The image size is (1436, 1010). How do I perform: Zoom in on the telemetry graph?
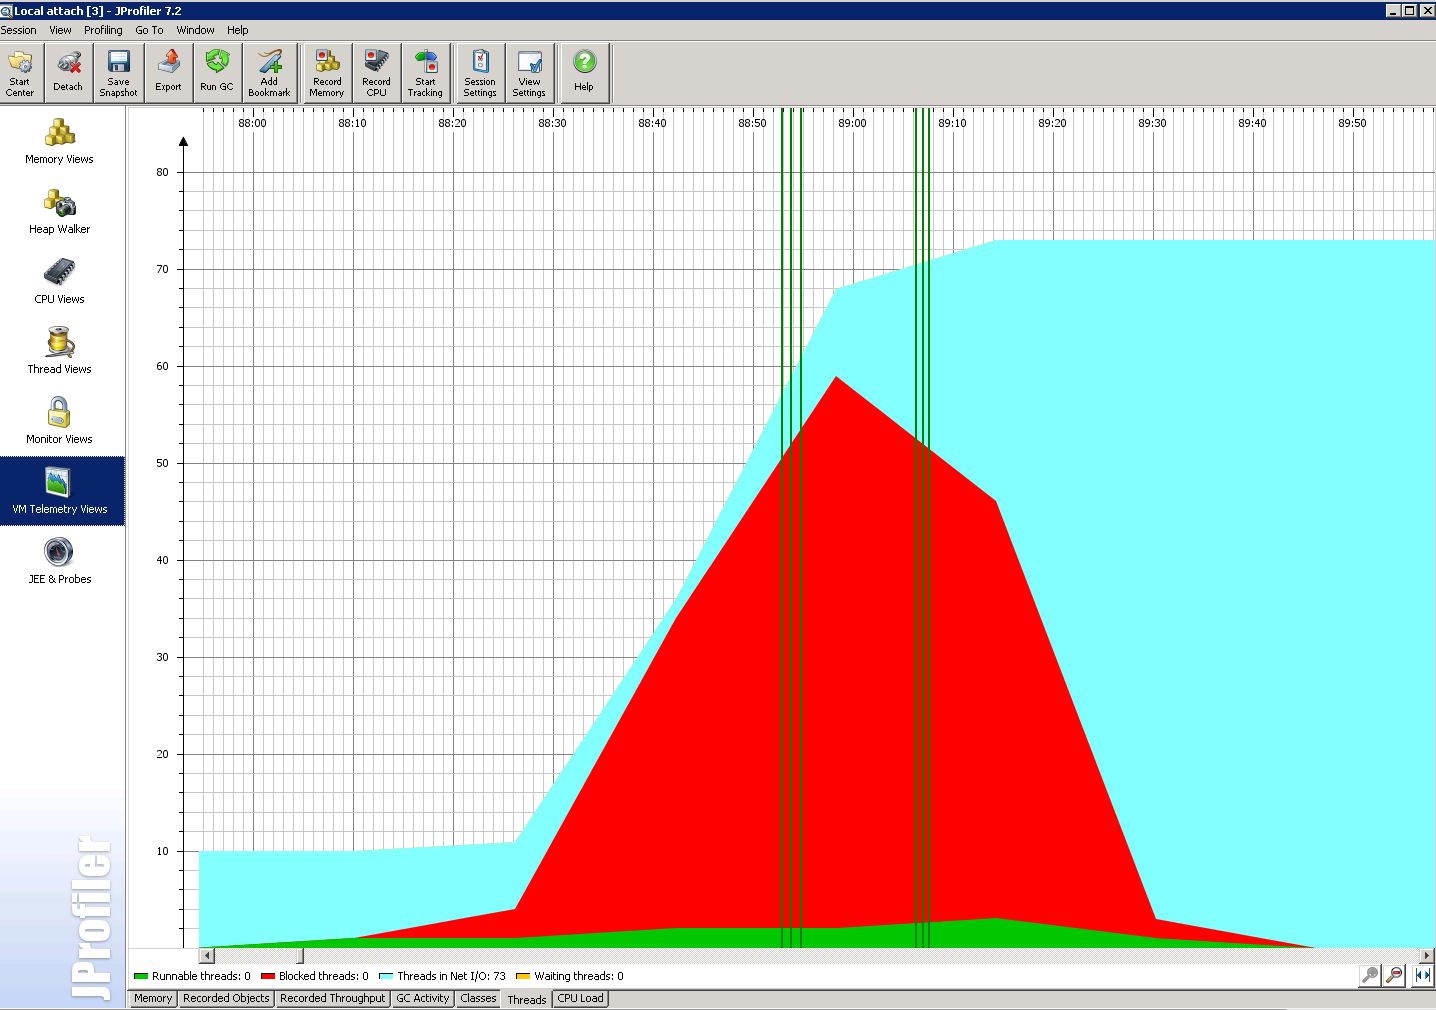[x=1370, y=975]
